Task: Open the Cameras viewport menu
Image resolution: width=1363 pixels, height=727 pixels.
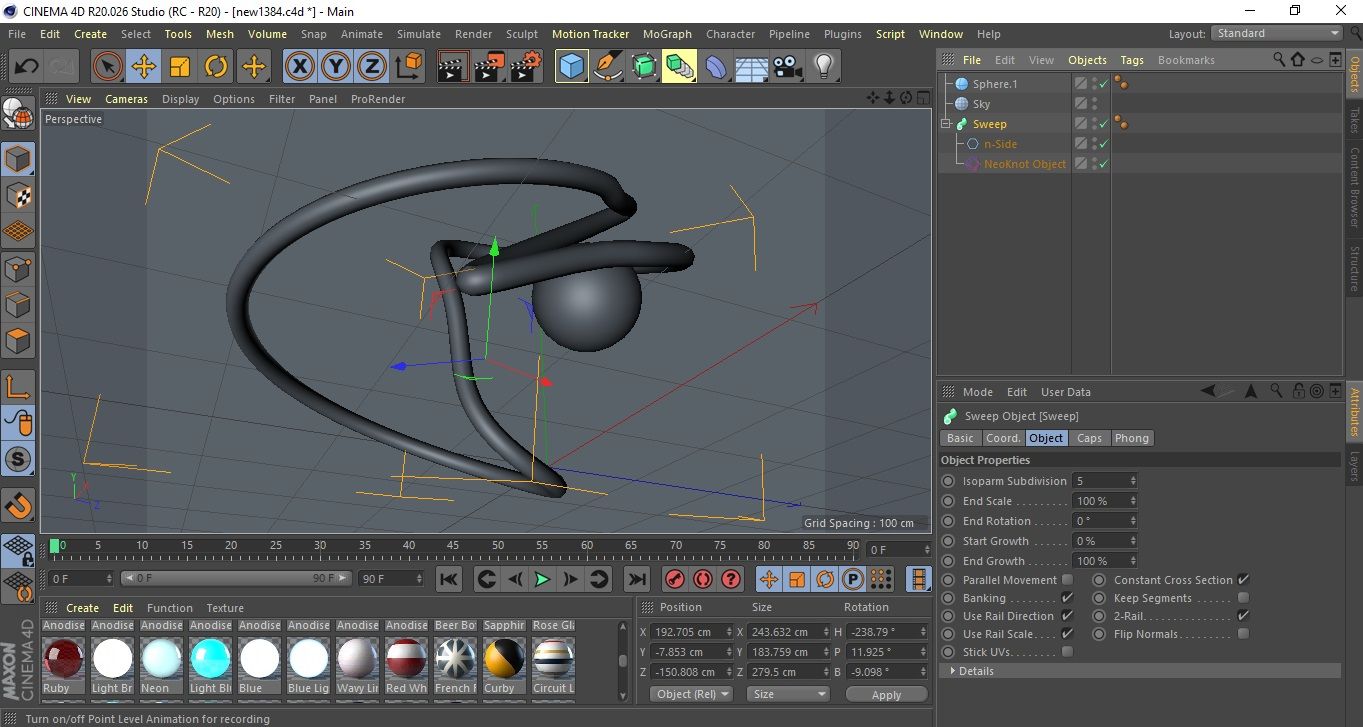Action: (126, 99)
